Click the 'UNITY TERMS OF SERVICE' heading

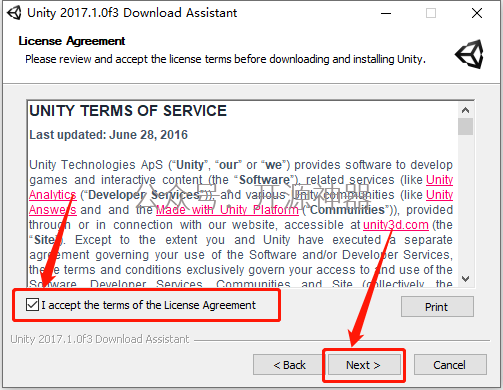pos(128,111)
